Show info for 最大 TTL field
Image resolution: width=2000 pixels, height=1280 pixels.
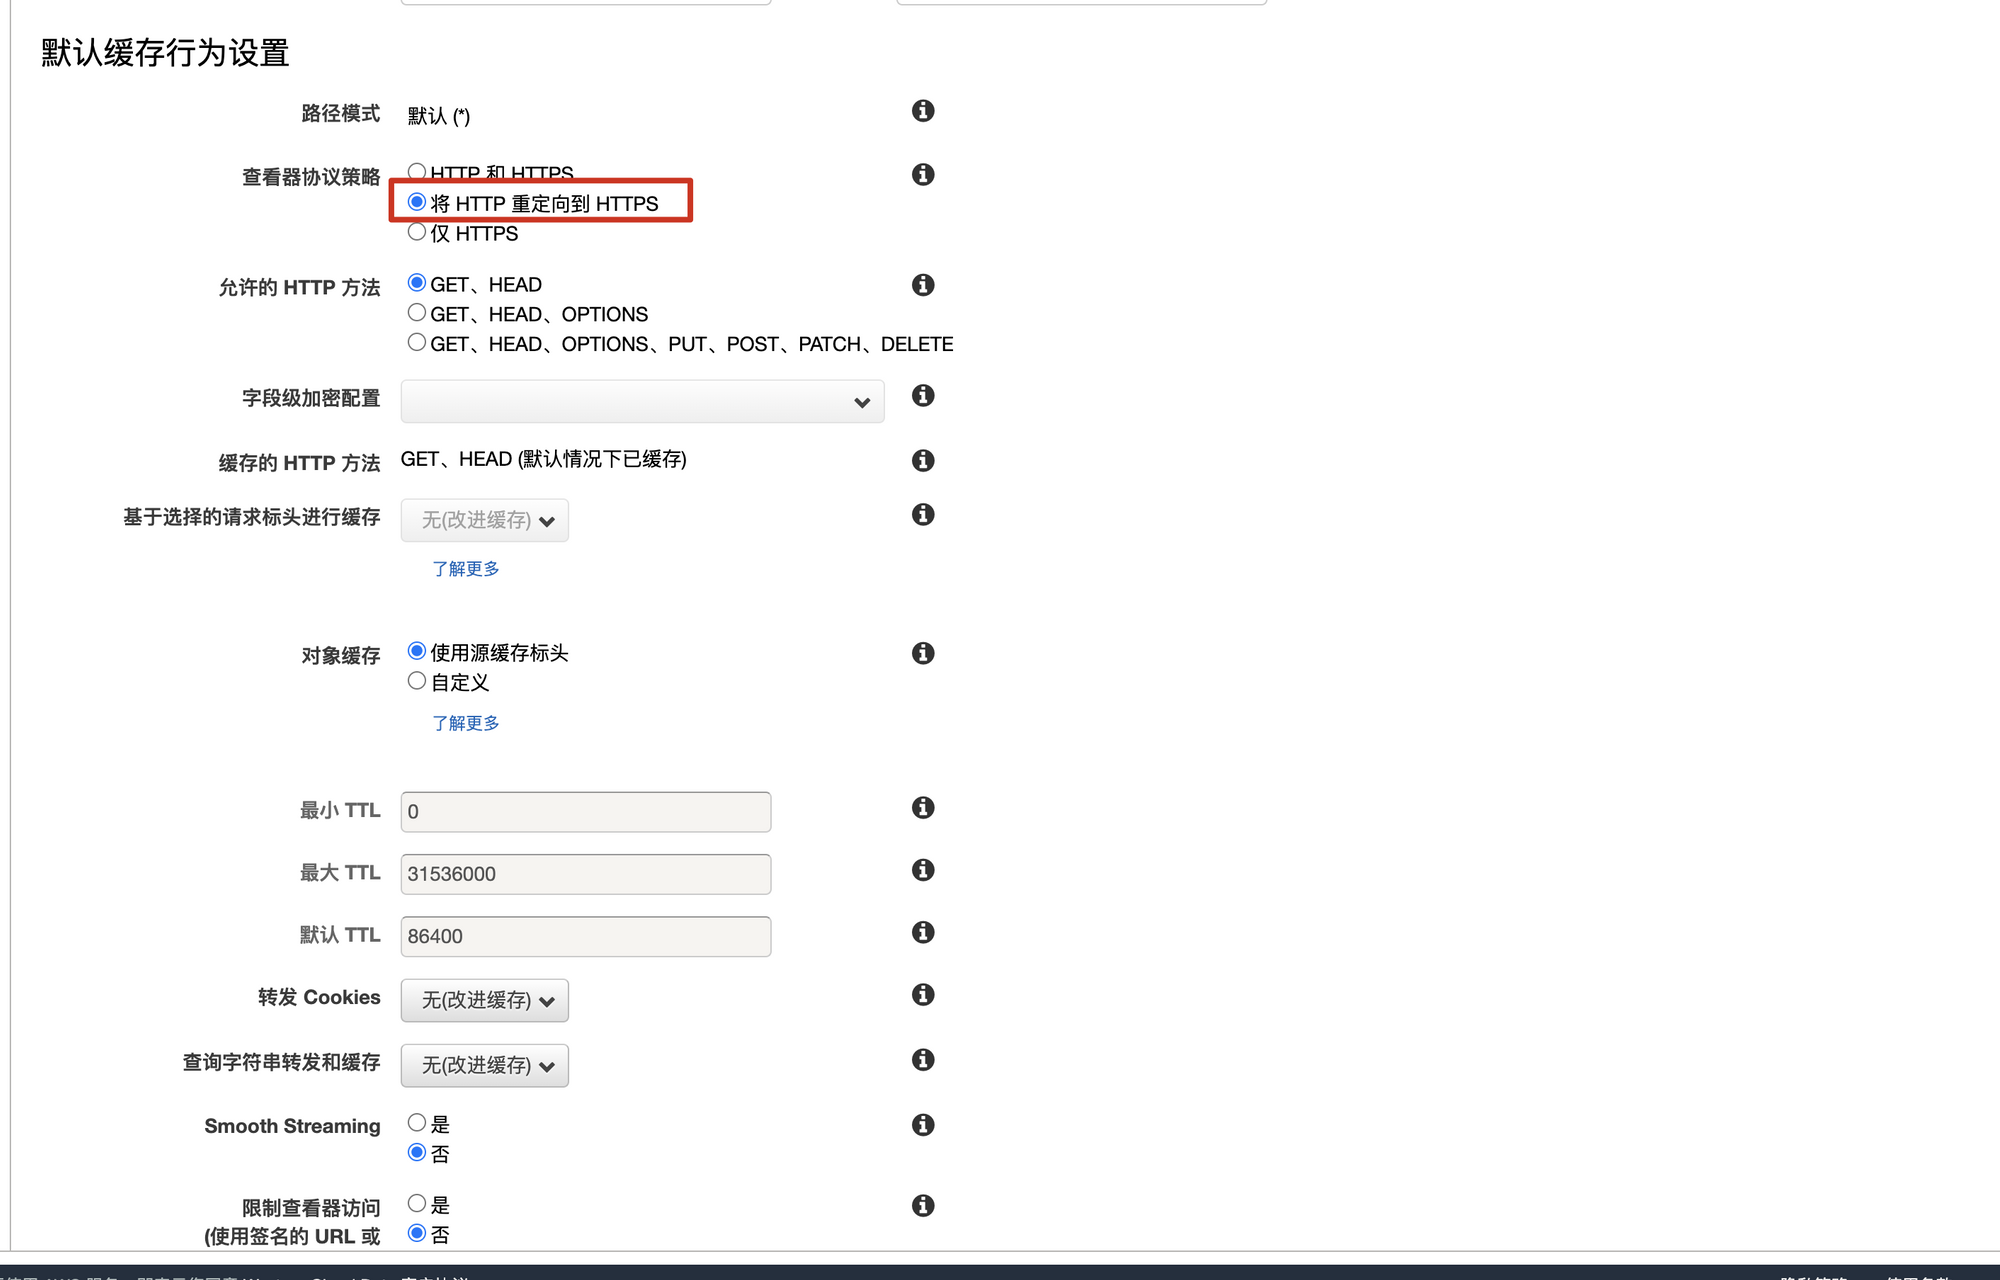pos(923,870)
